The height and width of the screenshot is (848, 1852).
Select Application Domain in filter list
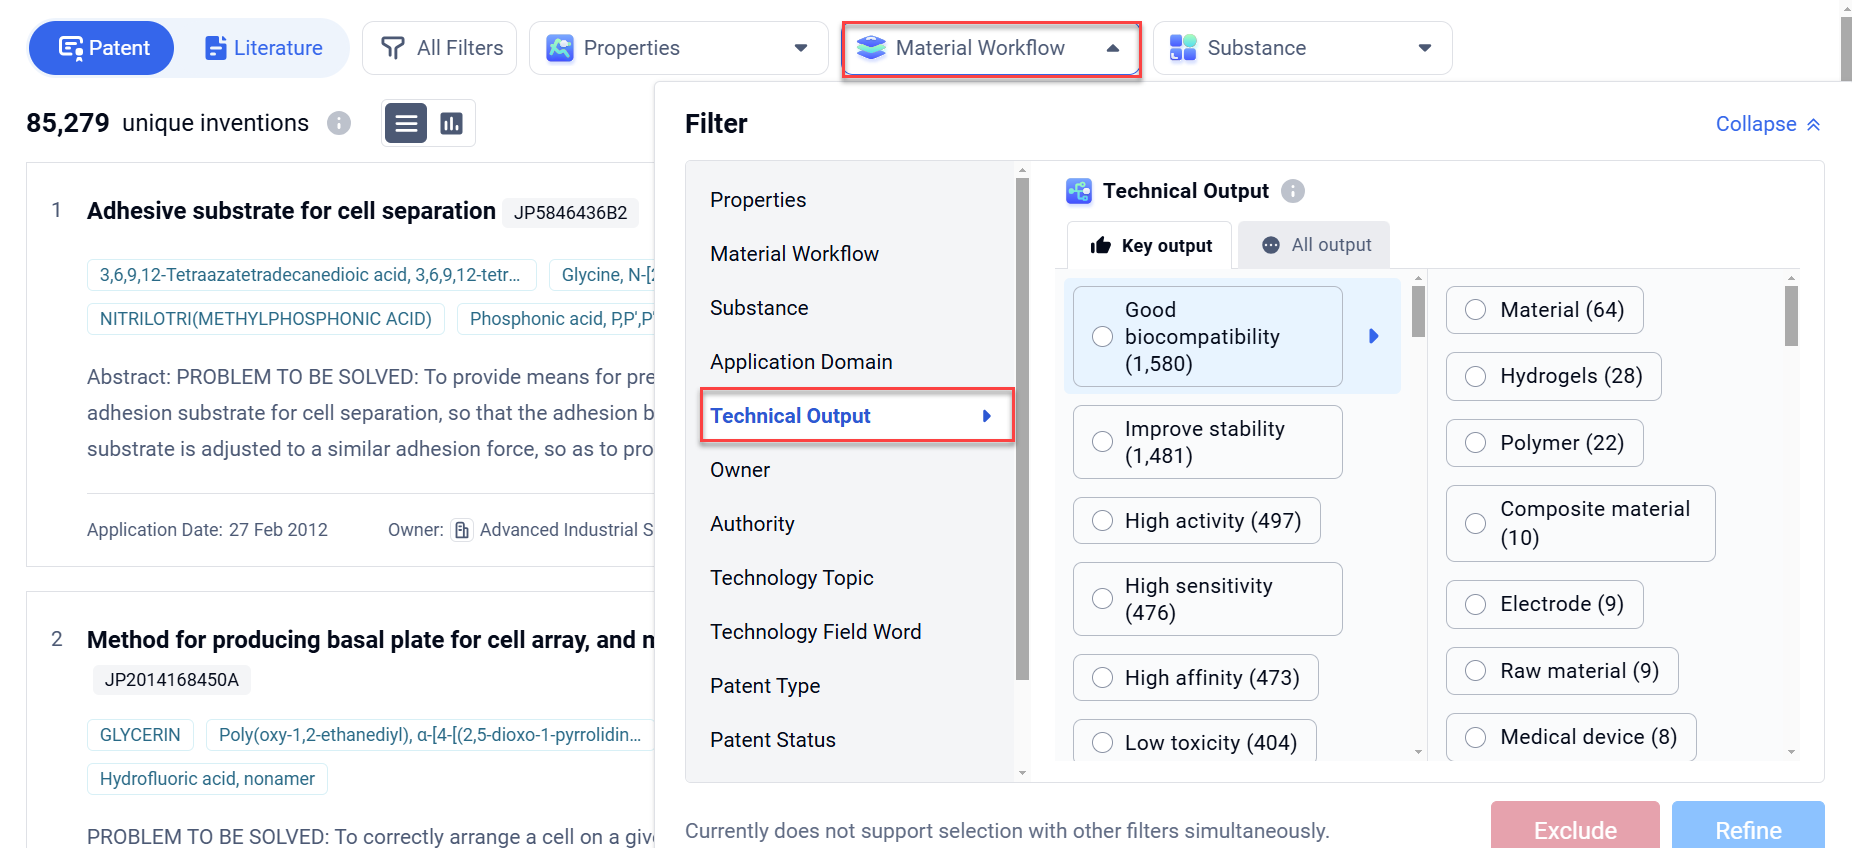[x=801, y=362]
